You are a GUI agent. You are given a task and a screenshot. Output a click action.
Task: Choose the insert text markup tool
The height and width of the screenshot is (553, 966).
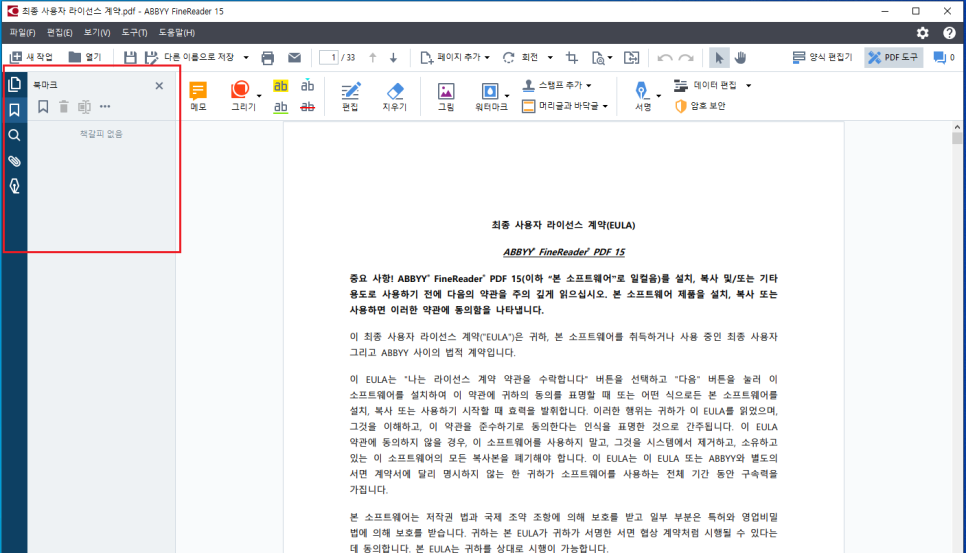[x=307, y=86]
